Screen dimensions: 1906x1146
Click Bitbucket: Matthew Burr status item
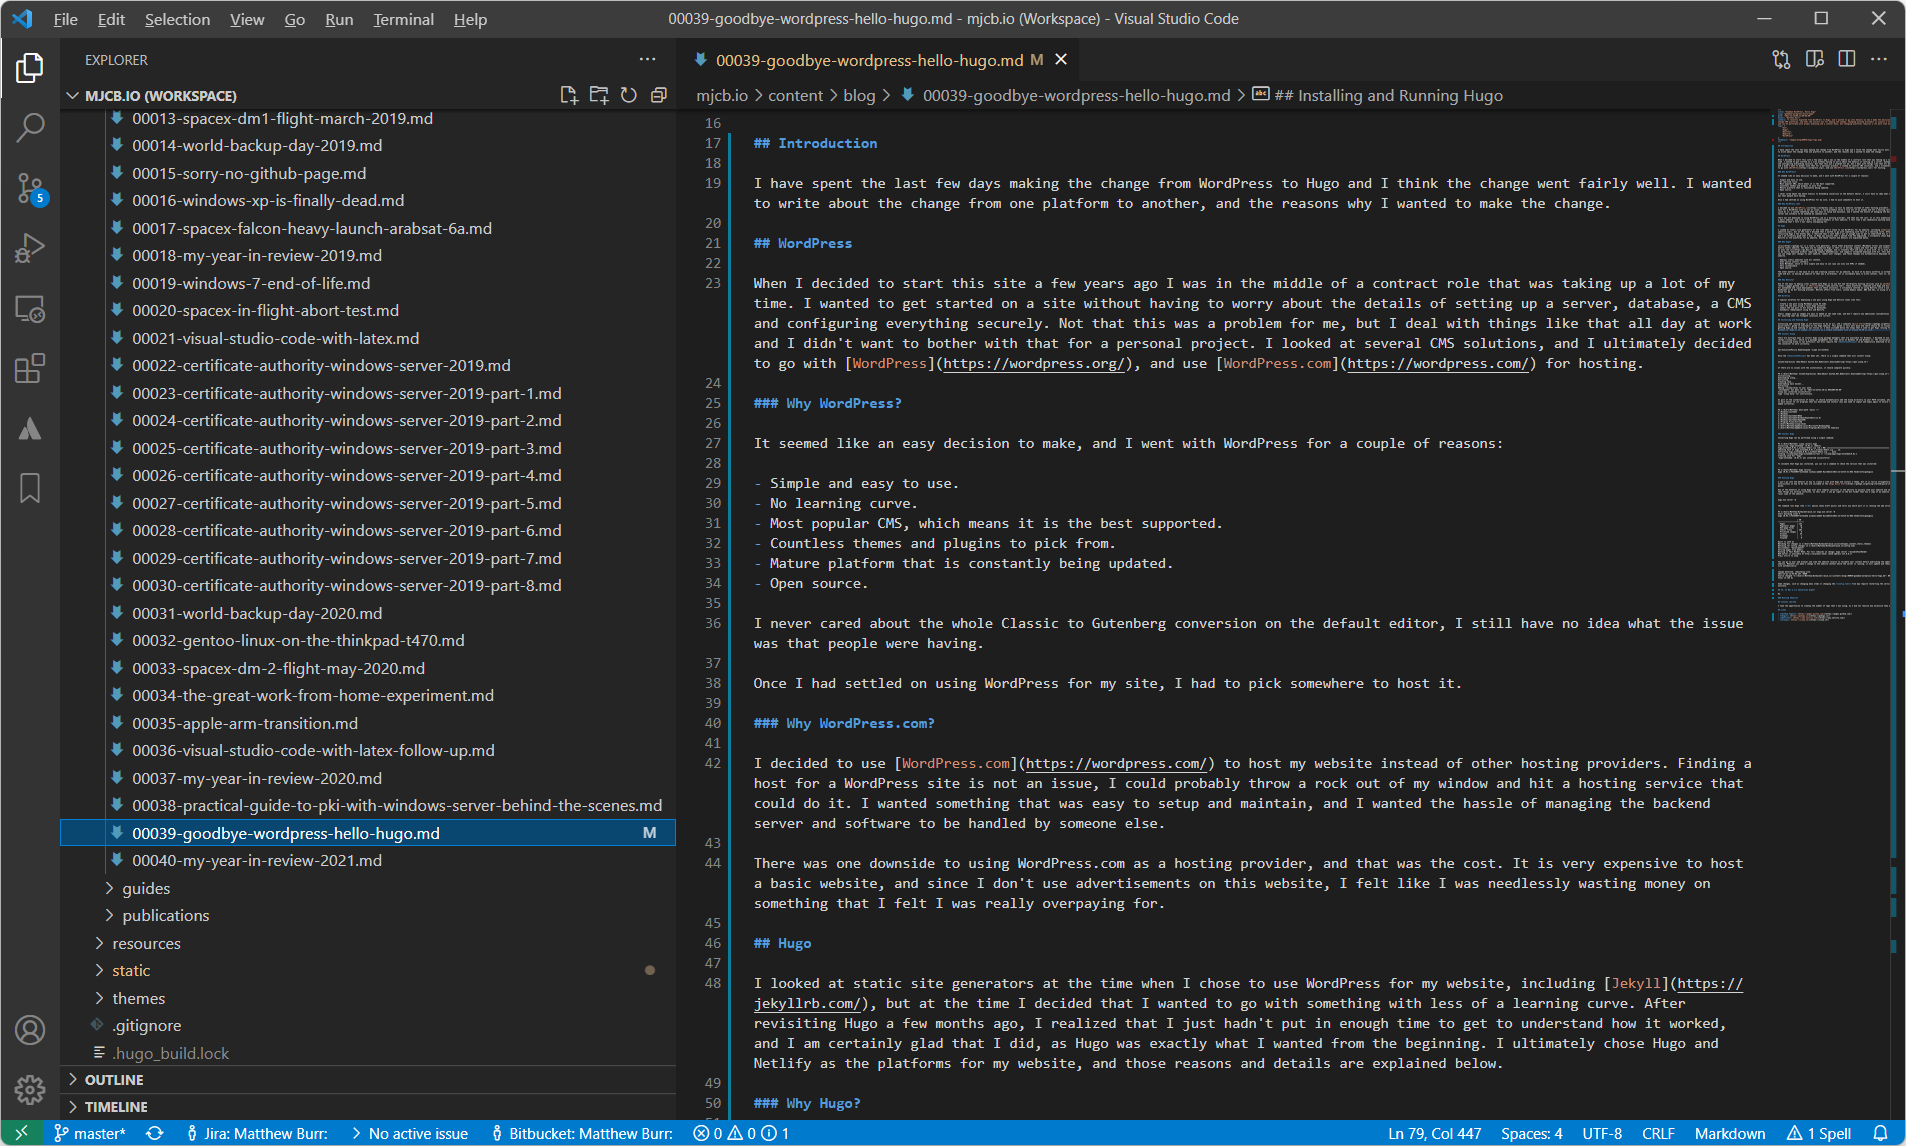(582, 1133)
